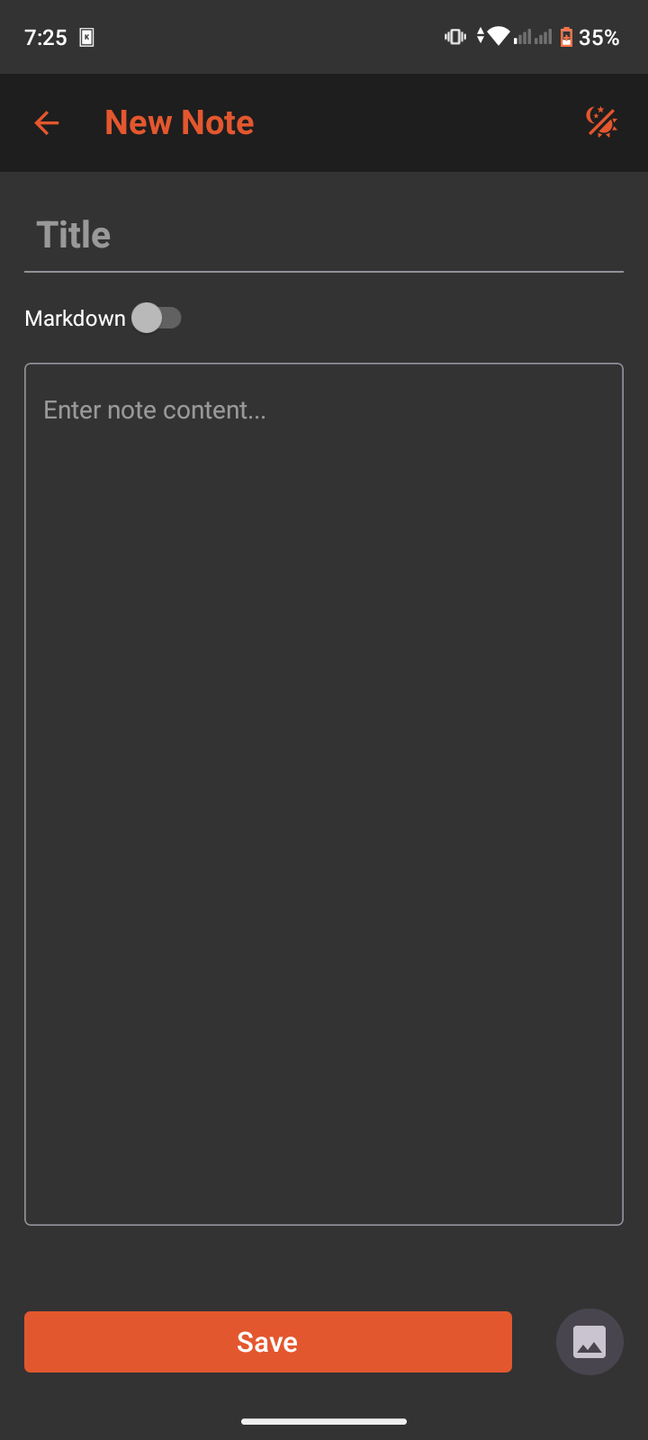
Task: Click the Enter note content text area
Action: click(x=324, y=794)
